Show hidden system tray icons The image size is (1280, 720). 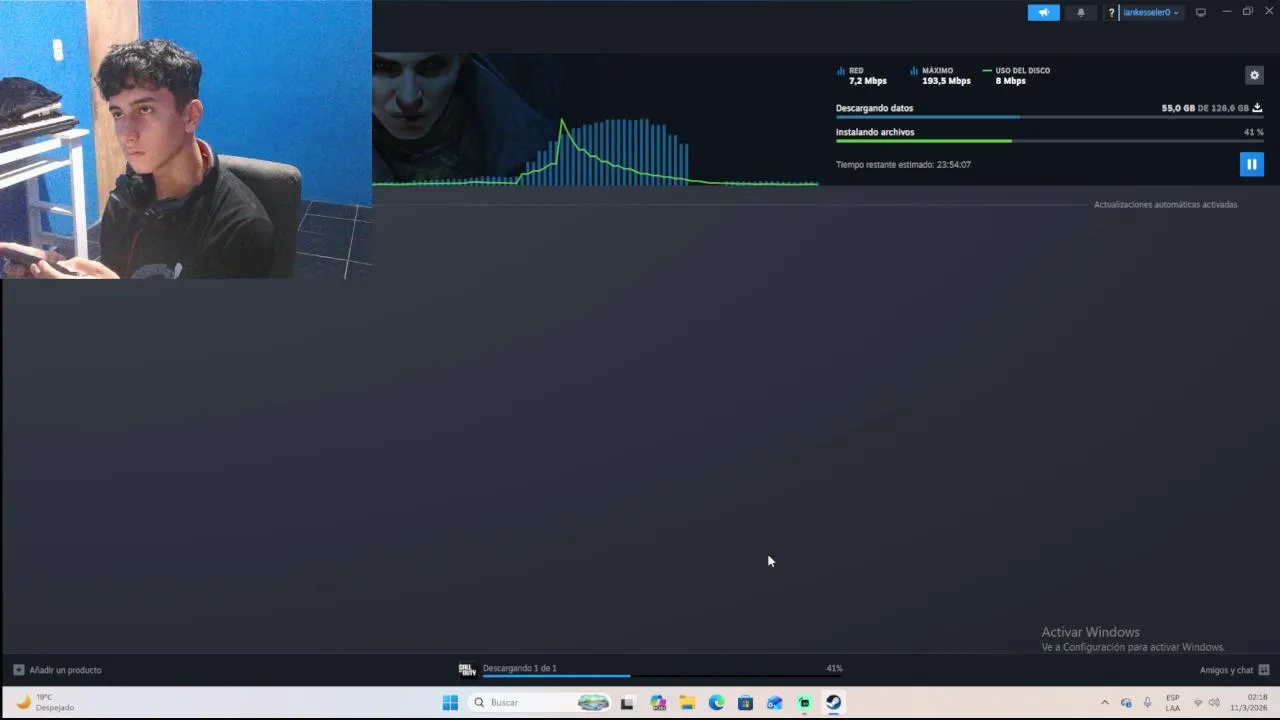(x=1104, y=703)
